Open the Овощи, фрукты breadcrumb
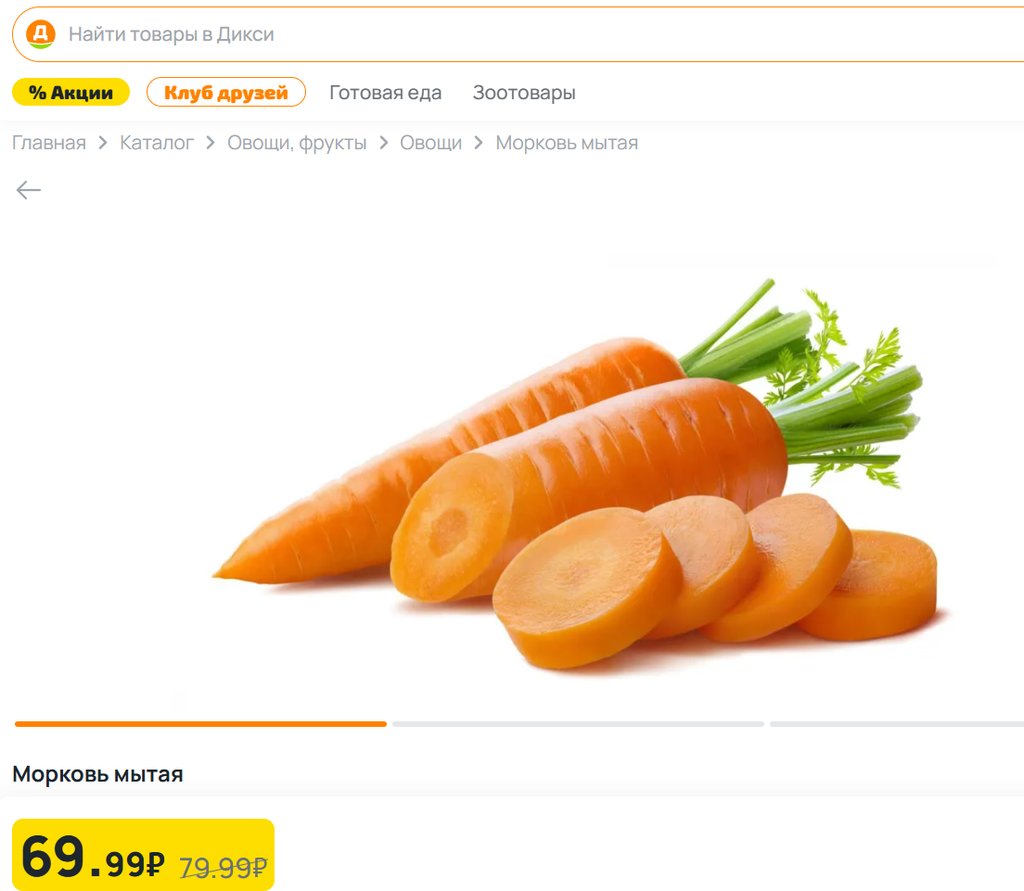The image size is (1024, 891). pyautogui.click(x=297, y=142)
